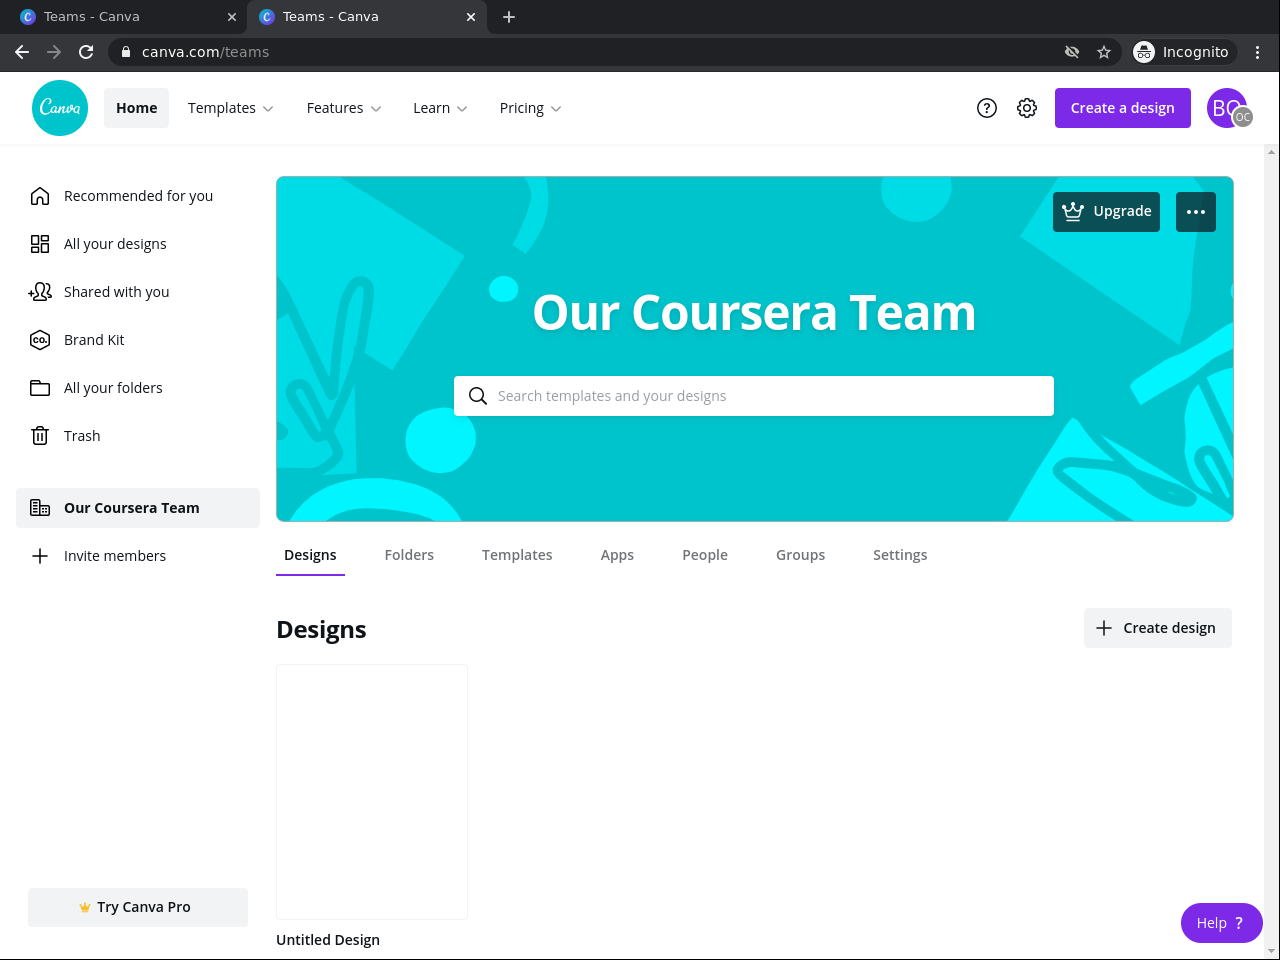
Task: Open the settings gear icon
Action: pyautogui.click(x=1027, y=108)
